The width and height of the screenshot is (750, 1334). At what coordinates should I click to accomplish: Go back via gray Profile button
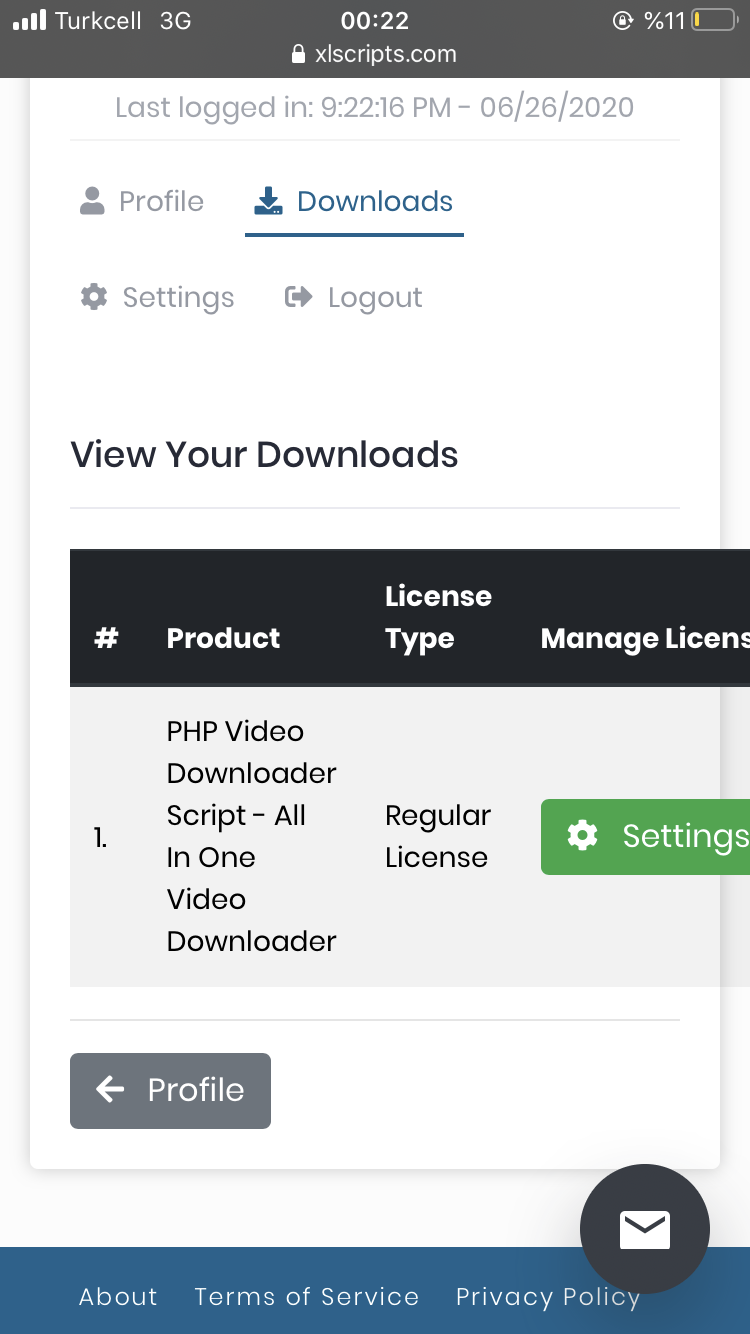[x=170, y=1090]
